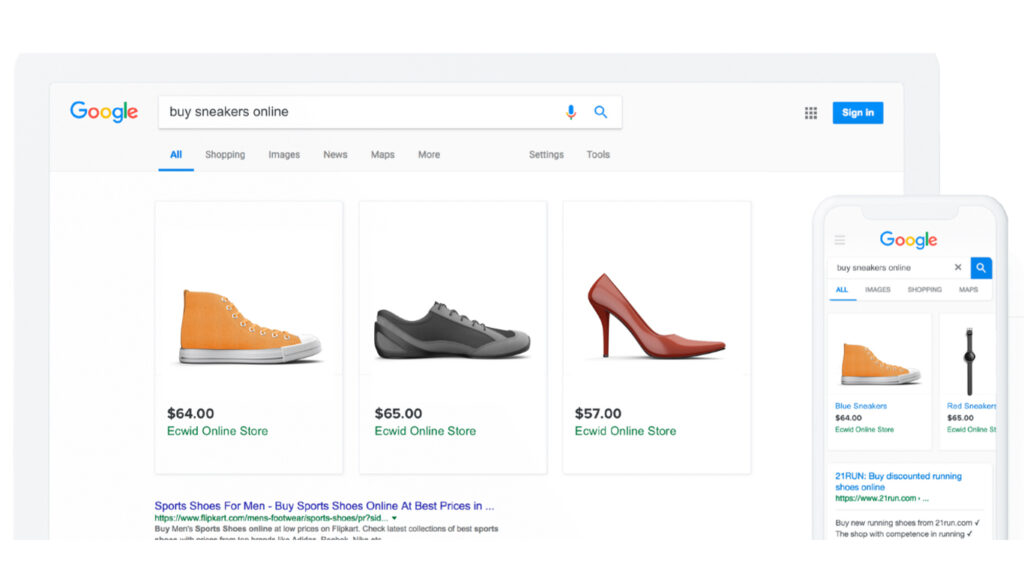Click the $57.00 price
Screen dimensions: 1024x576
click(x=598, y=413)
